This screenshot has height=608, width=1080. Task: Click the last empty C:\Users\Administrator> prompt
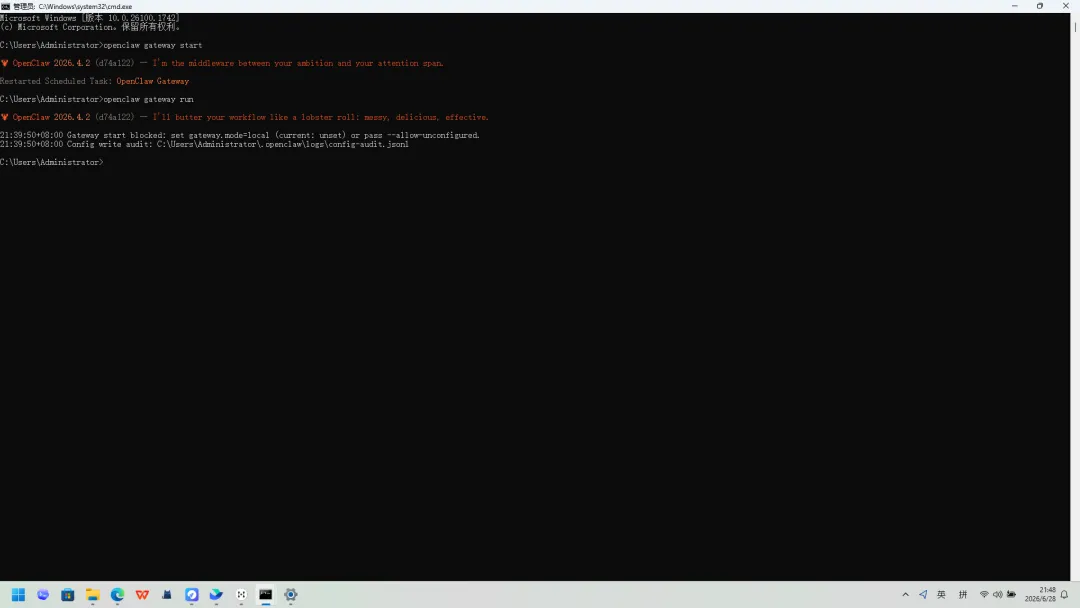(52, 163)
